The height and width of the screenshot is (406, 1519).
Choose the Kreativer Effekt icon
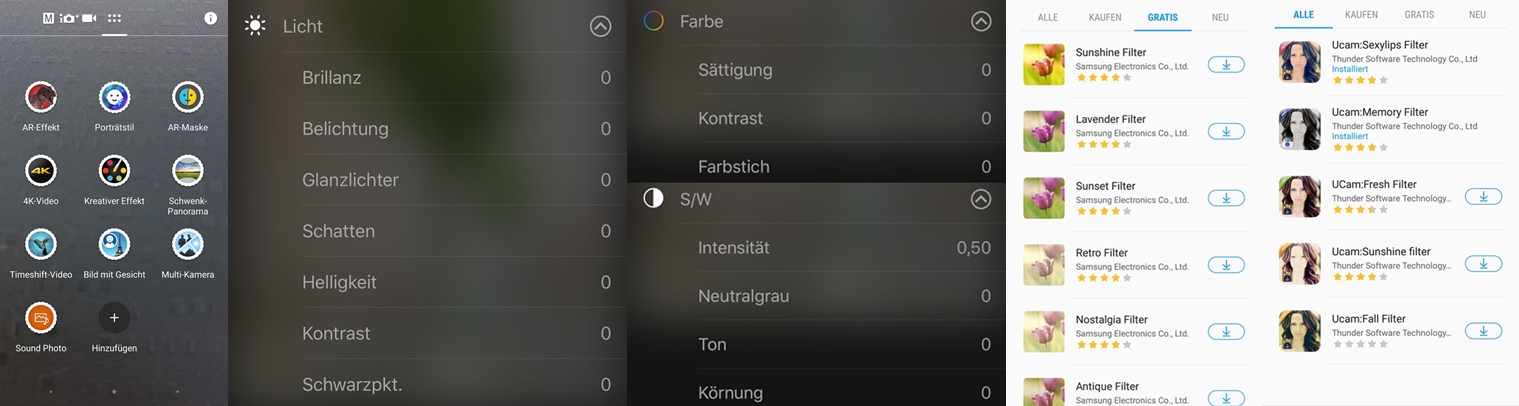pos(114,171)
